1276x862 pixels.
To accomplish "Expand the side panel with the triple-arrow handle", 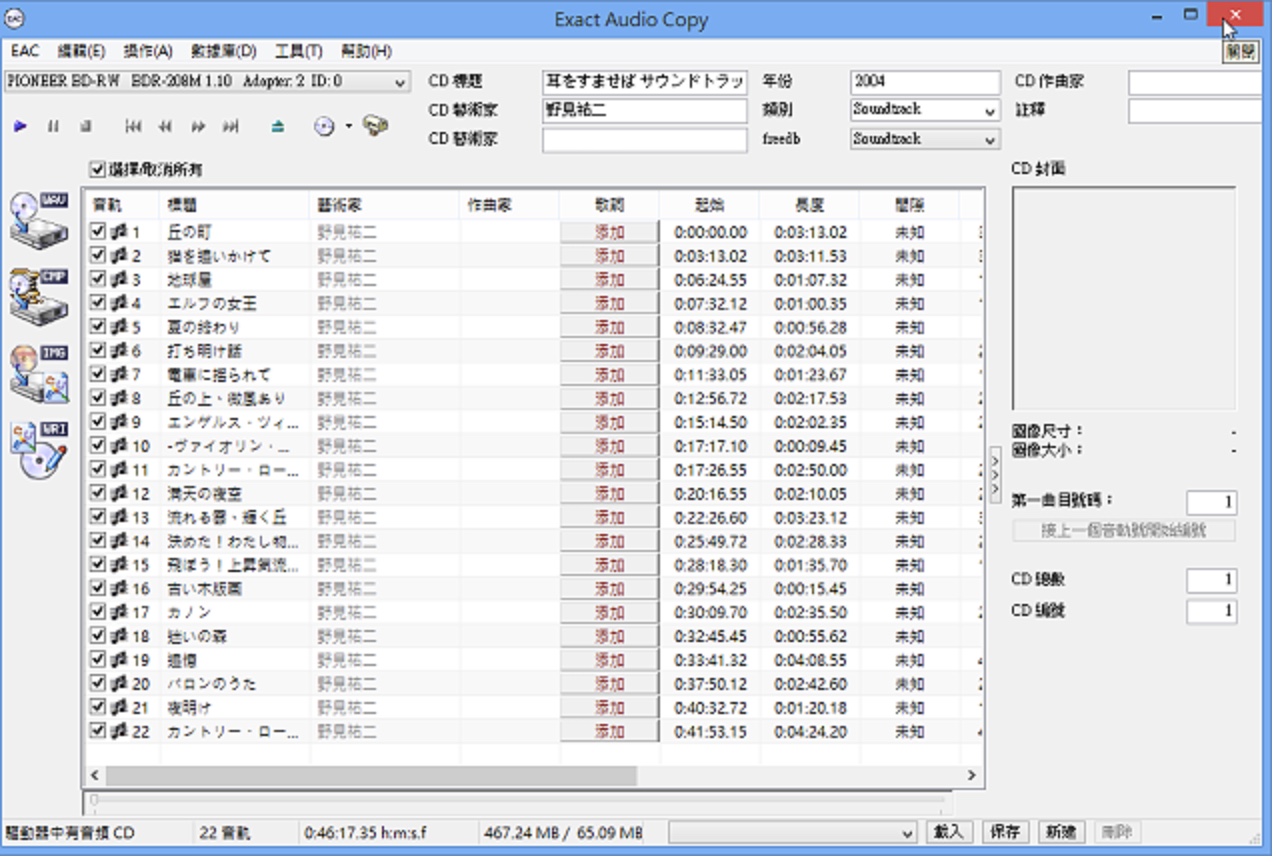I will tap(995, 474).
